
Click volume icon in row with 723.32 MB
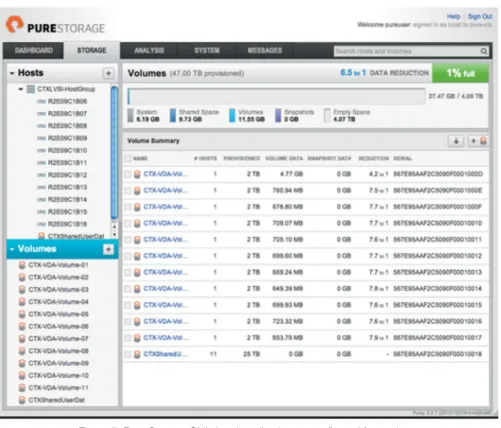click(x=137, y=321)
